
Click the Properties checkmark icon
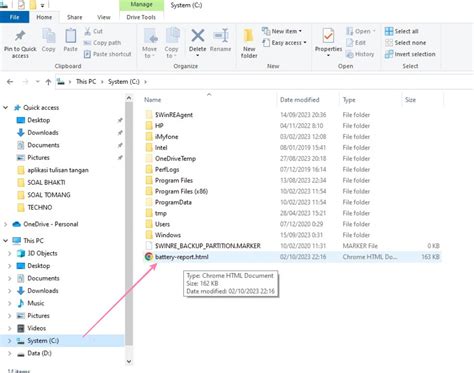[328, 36]
